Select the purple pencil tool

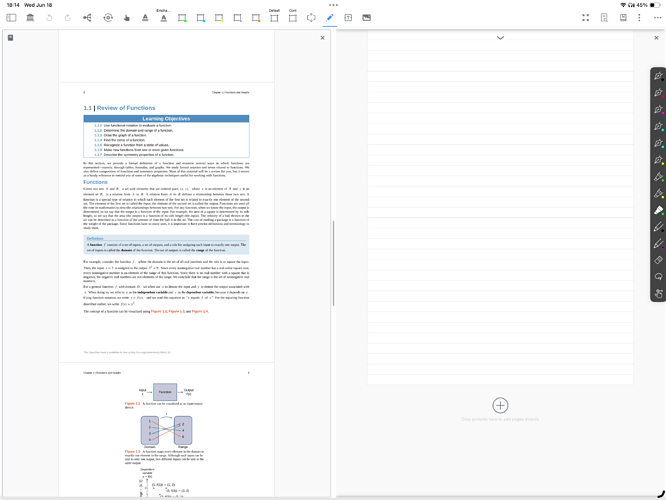tap(658, 243)
